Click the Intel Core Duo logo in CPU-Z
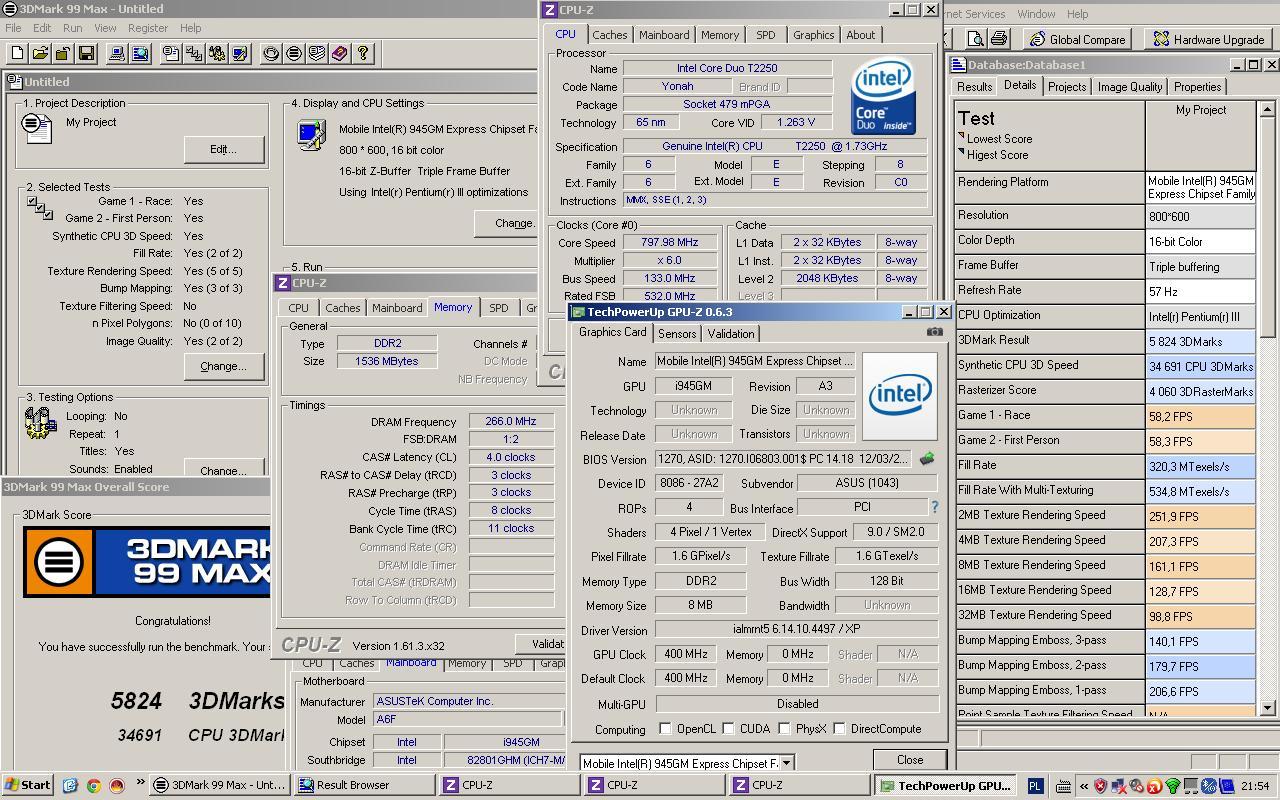Image resolution: width=1280 pixels, height=800 pixels. (883, 96)
